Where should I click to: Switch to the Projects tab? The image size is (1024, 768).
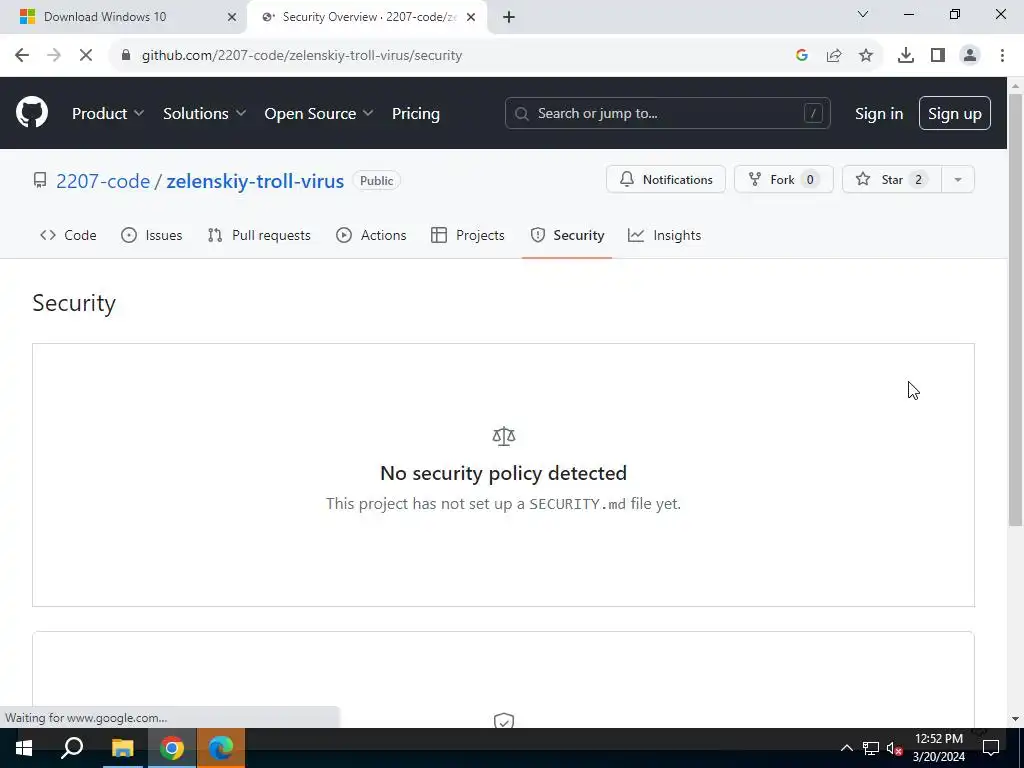click(x=468, y=235)
